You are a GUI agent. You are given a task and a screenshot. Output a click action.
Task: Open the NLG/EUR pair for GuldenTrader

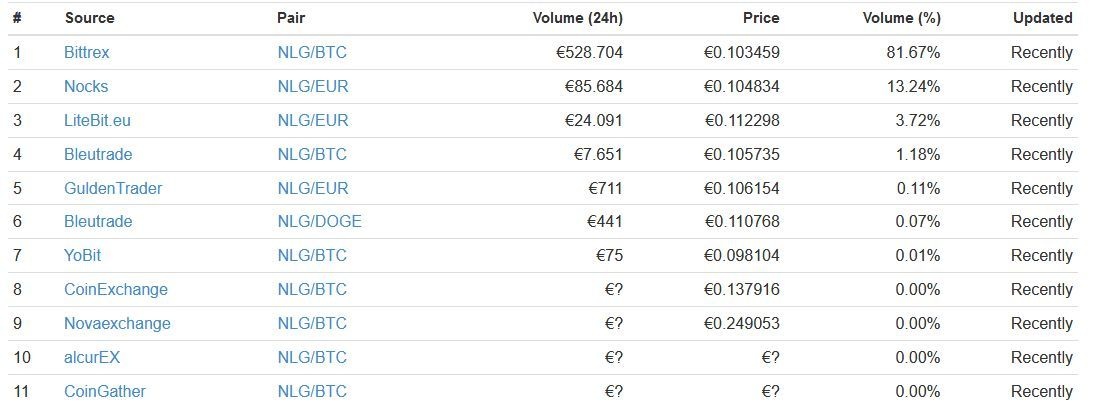tap(313, 188)
